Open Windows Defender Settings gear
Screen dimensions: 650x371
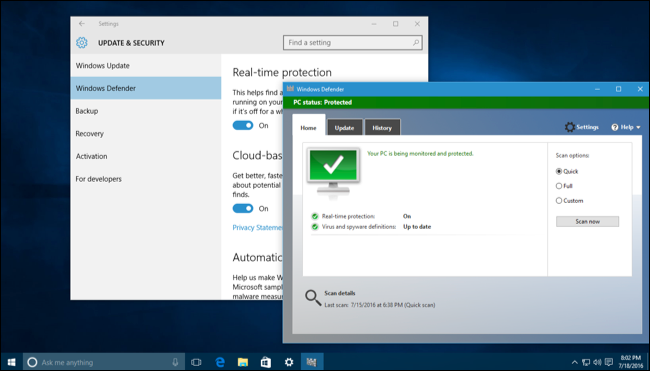tap(570, 127)
